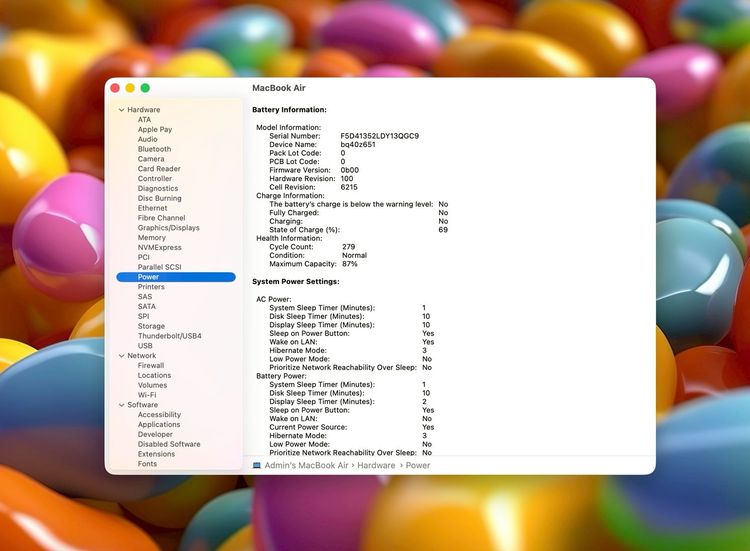
Task: Click the Hardware section label
Action: coord(144,110)
